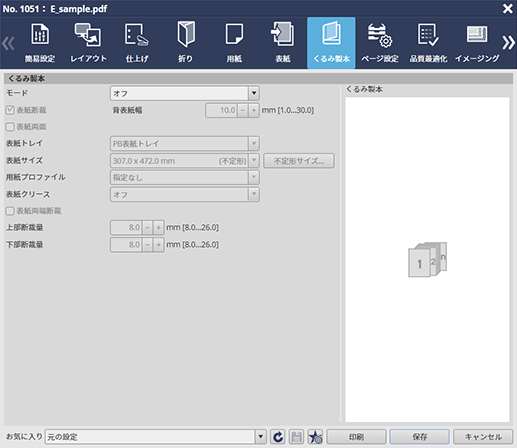Click the reset favorites refresh icon
The height and width of the screenshot is (448, 517).
278,437
